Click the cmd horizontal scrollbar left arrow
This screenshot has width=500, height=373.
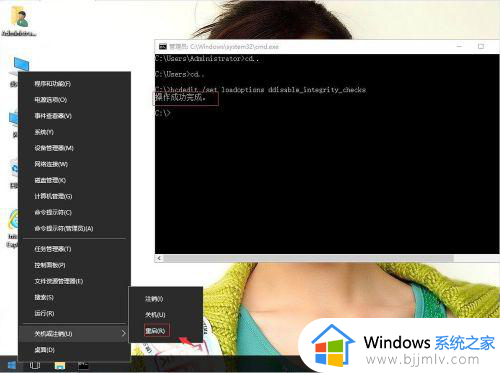point(159,258)
